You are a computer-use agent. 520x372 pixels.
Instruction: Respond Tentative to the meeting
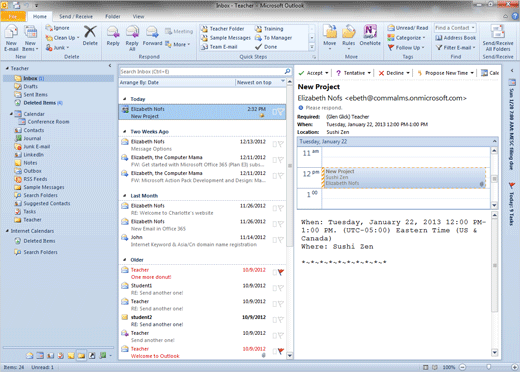tap(353, 73)
